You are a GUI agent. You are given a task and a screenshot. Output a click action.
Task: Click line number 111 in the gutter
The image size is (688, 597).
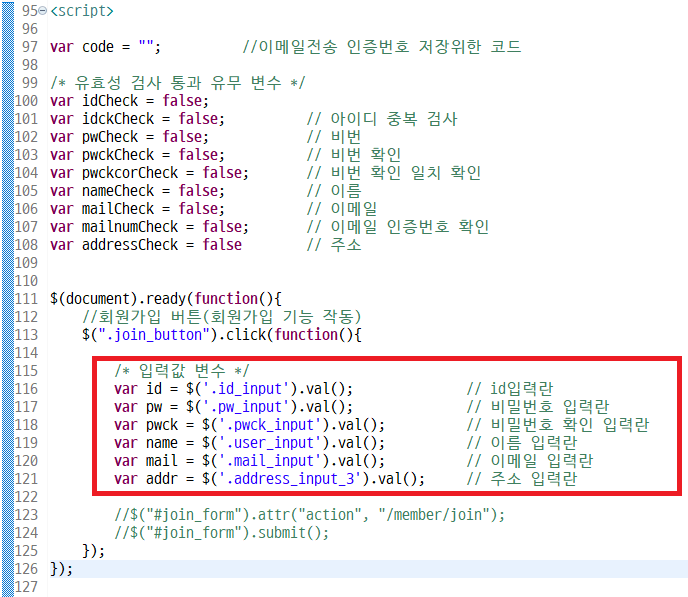(x=26, y=298)
